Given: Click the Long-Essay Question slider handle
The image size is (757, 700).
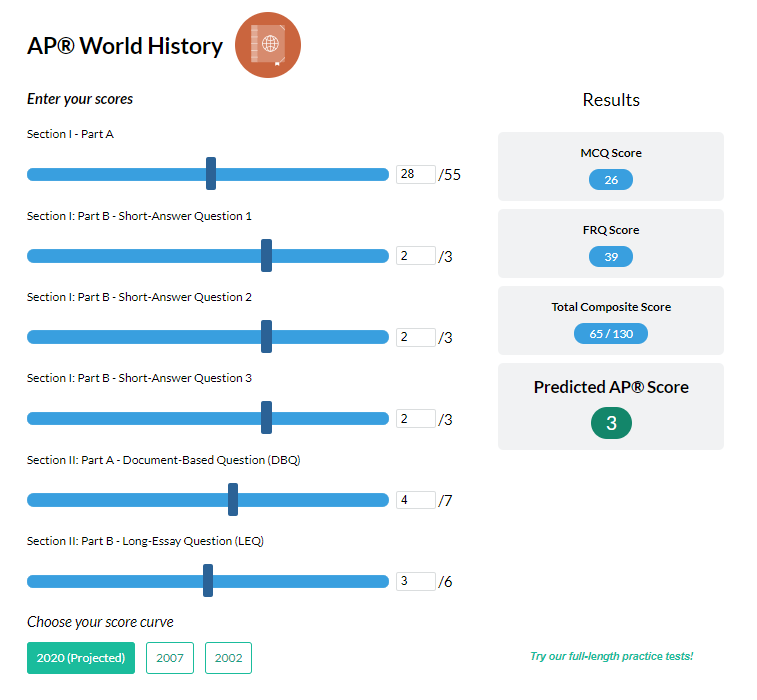Looking at the screenshot, I should point(208,580).
